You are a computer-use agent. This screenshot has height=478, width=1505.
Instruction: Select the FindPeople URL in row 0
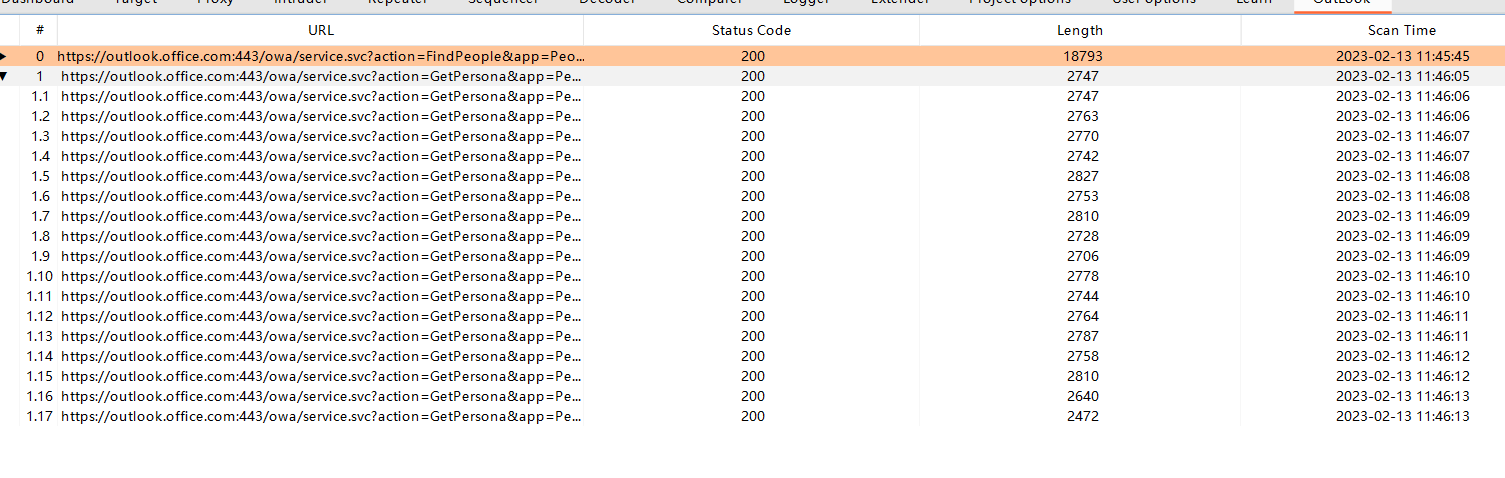(321, 56)
